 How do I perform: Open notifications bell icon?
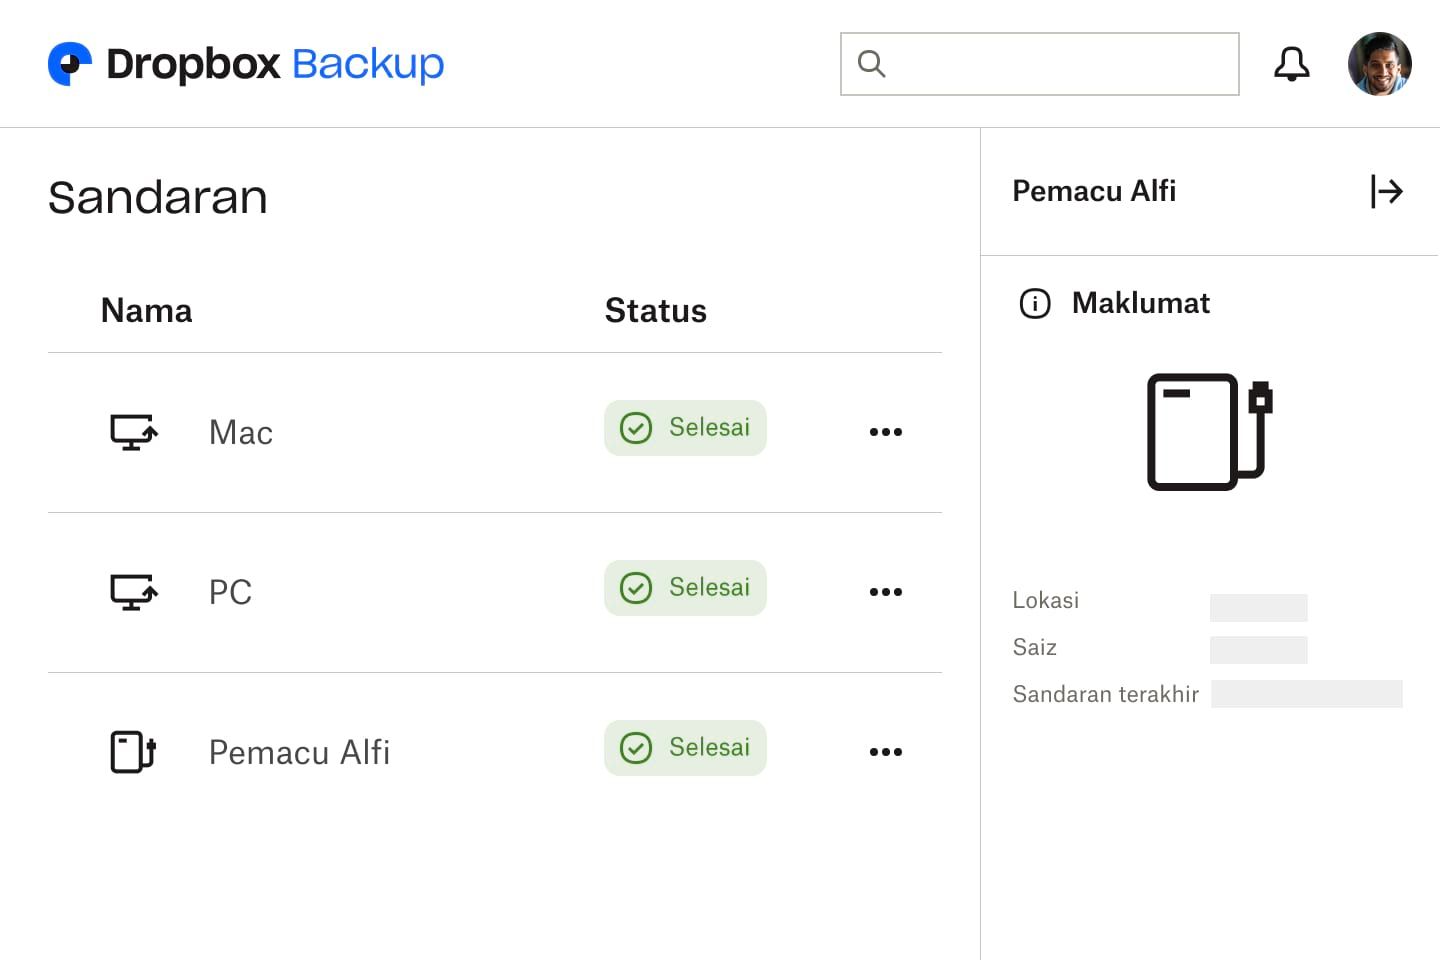coord(1291,64)
